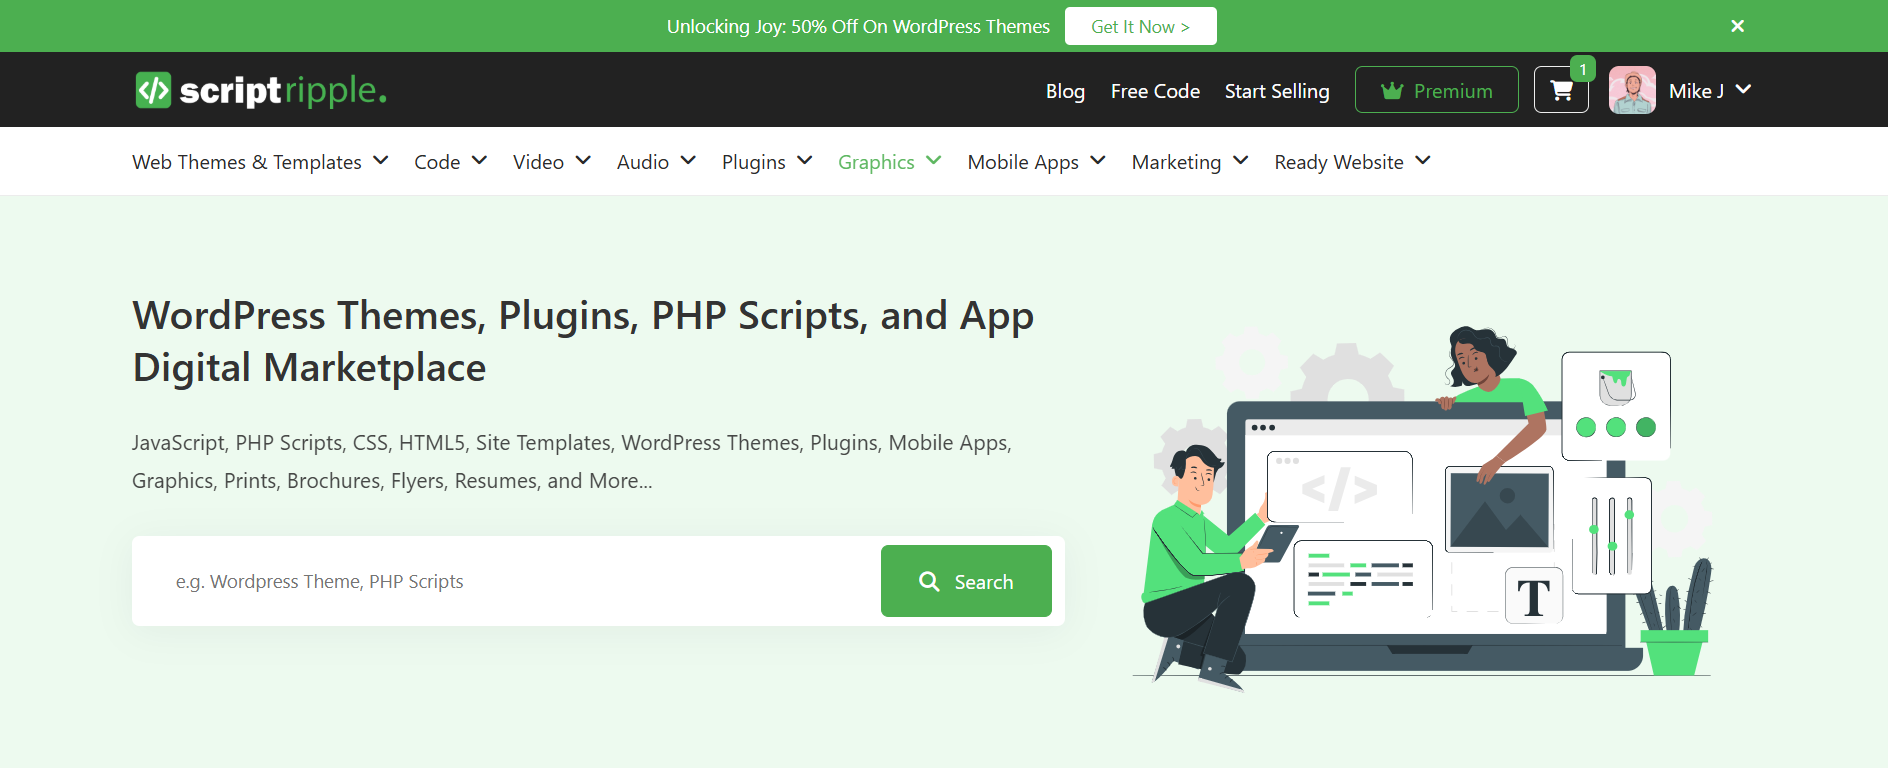The height and width of the screenshot is (768, 1888).
Task: Open the Video menu
Action: pyautogui.click(x=538, y=162)
